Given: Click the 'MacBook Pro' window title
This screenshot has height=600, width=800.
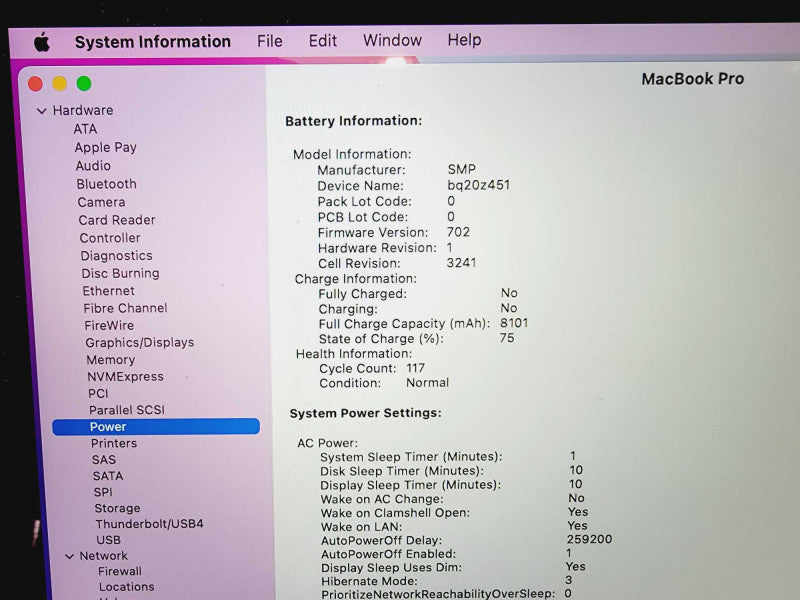Looking at the screenshot, I should click(692, 79).
